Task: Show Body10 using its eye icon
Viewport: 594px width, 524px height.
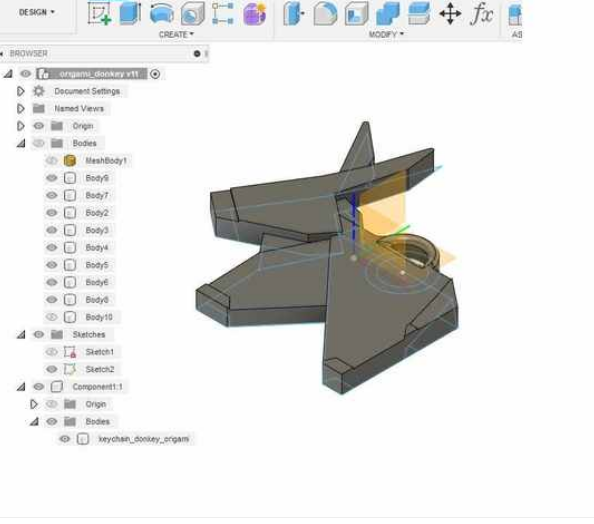Action: click(x=52, y=317)
